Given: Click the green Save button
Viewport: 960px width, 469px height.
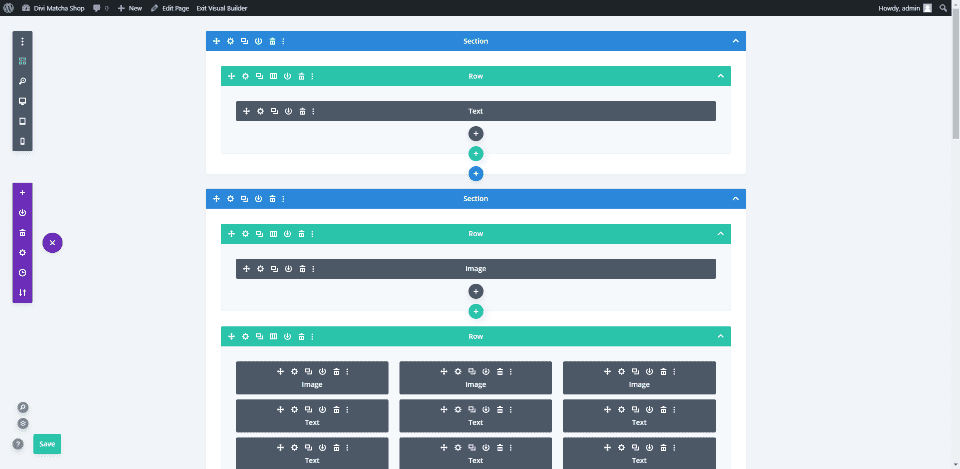Looking at the screenshot, I should tap(47, 444).
